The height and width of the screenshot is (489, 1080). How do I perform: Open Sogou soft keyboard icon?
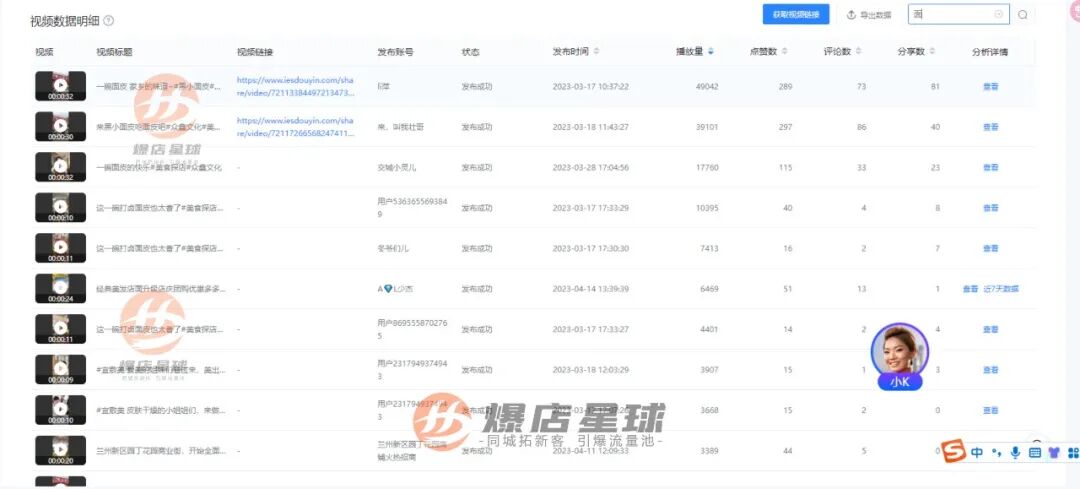pos(1035,452)
